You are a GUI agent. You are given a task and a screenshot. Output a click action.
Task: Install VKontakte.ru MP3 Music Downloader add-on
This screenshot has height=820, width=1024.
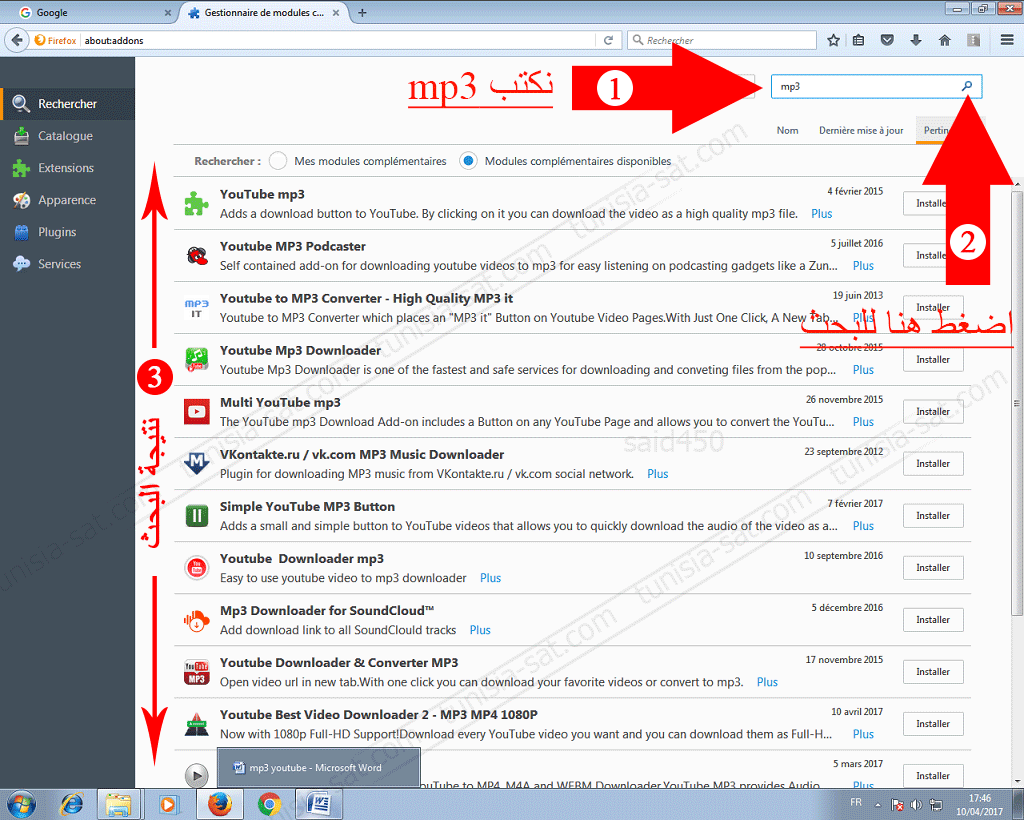933,464
